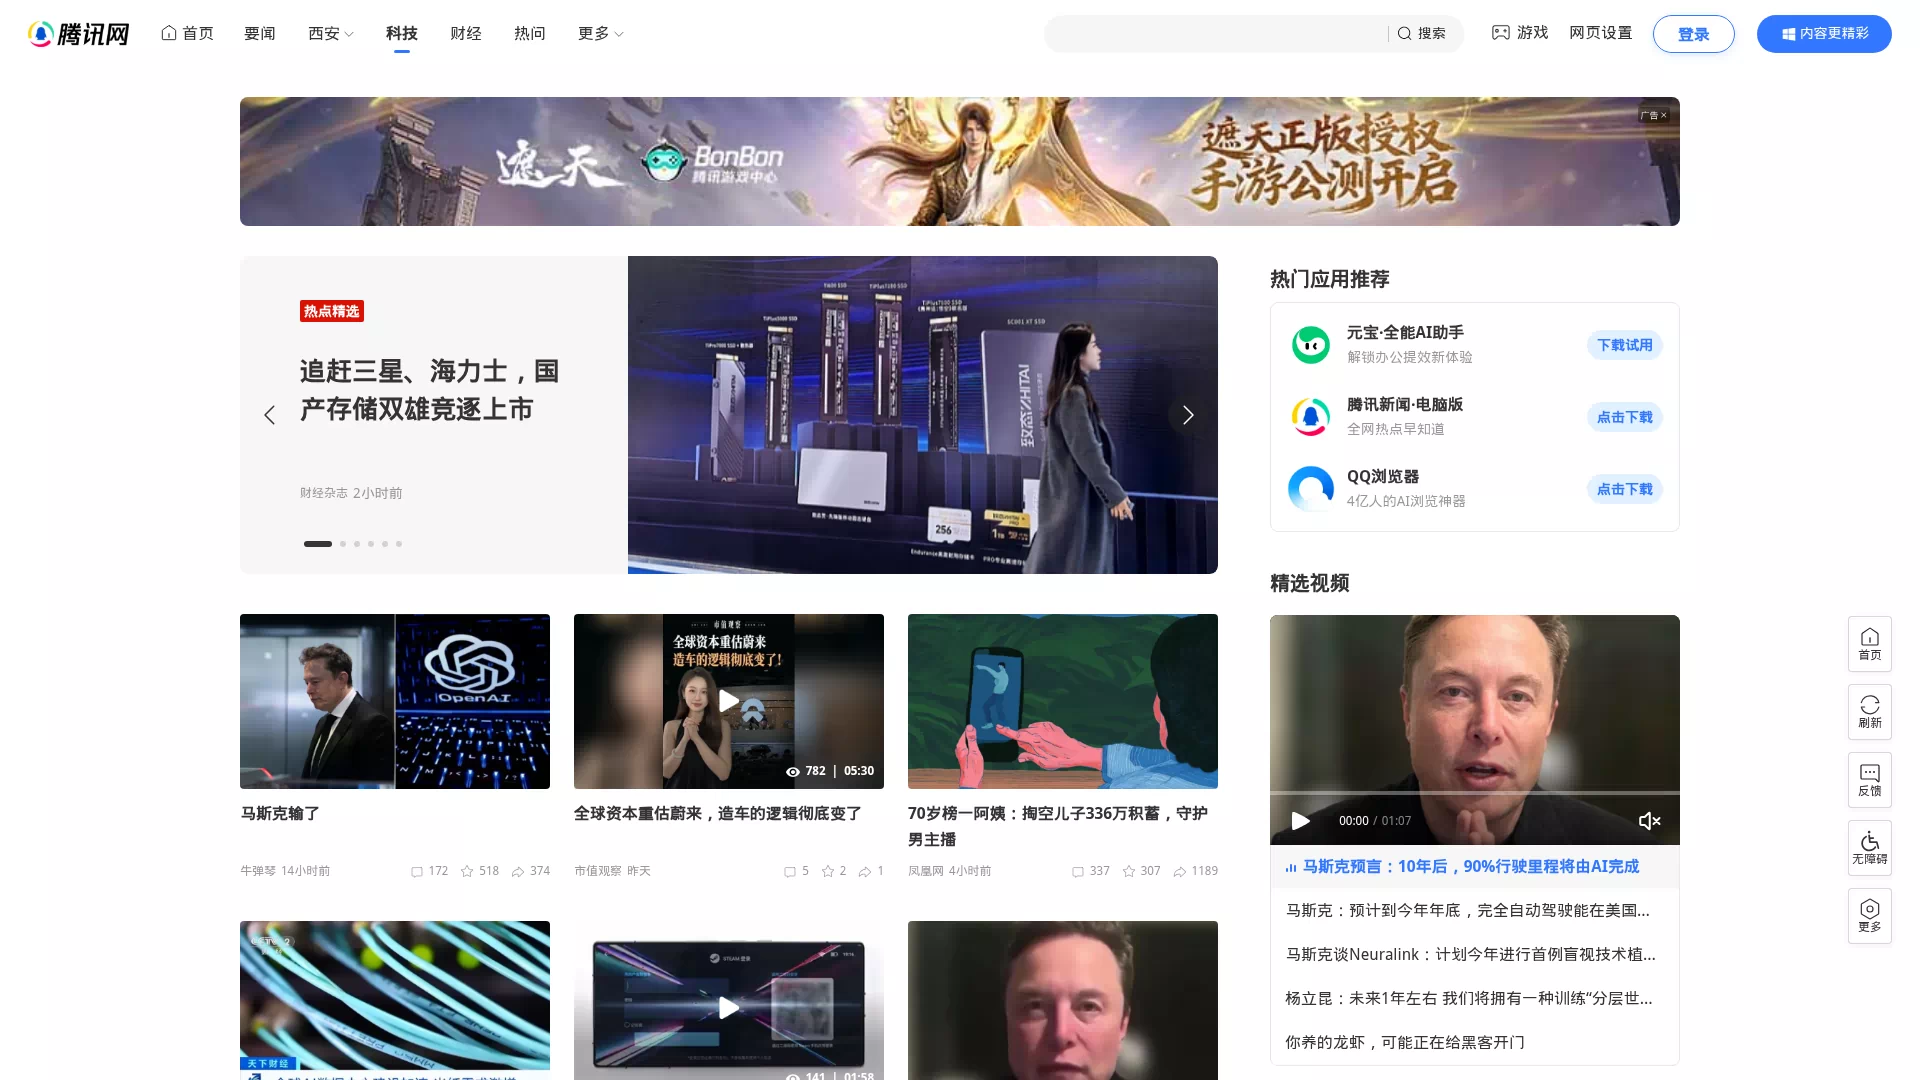Click the 内容更精彩 button
This screenshot has width=1920, height=1080.
1824,34
